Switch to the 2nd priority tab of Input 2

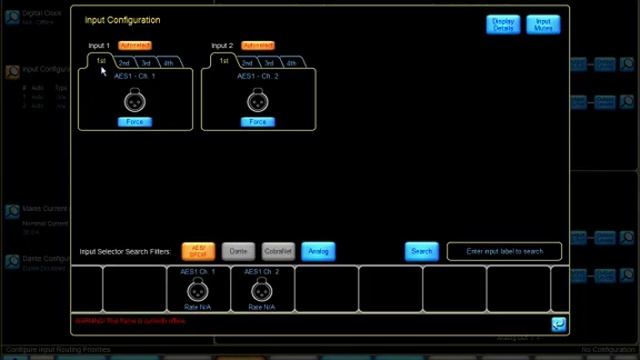pos(247,63)
